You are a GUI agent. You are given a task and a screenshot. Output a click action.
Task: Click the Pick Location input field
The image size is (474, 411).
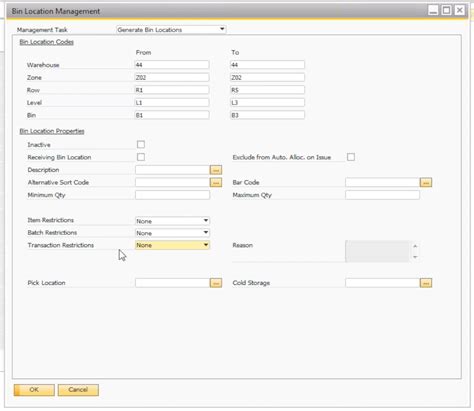click(172, 283)
